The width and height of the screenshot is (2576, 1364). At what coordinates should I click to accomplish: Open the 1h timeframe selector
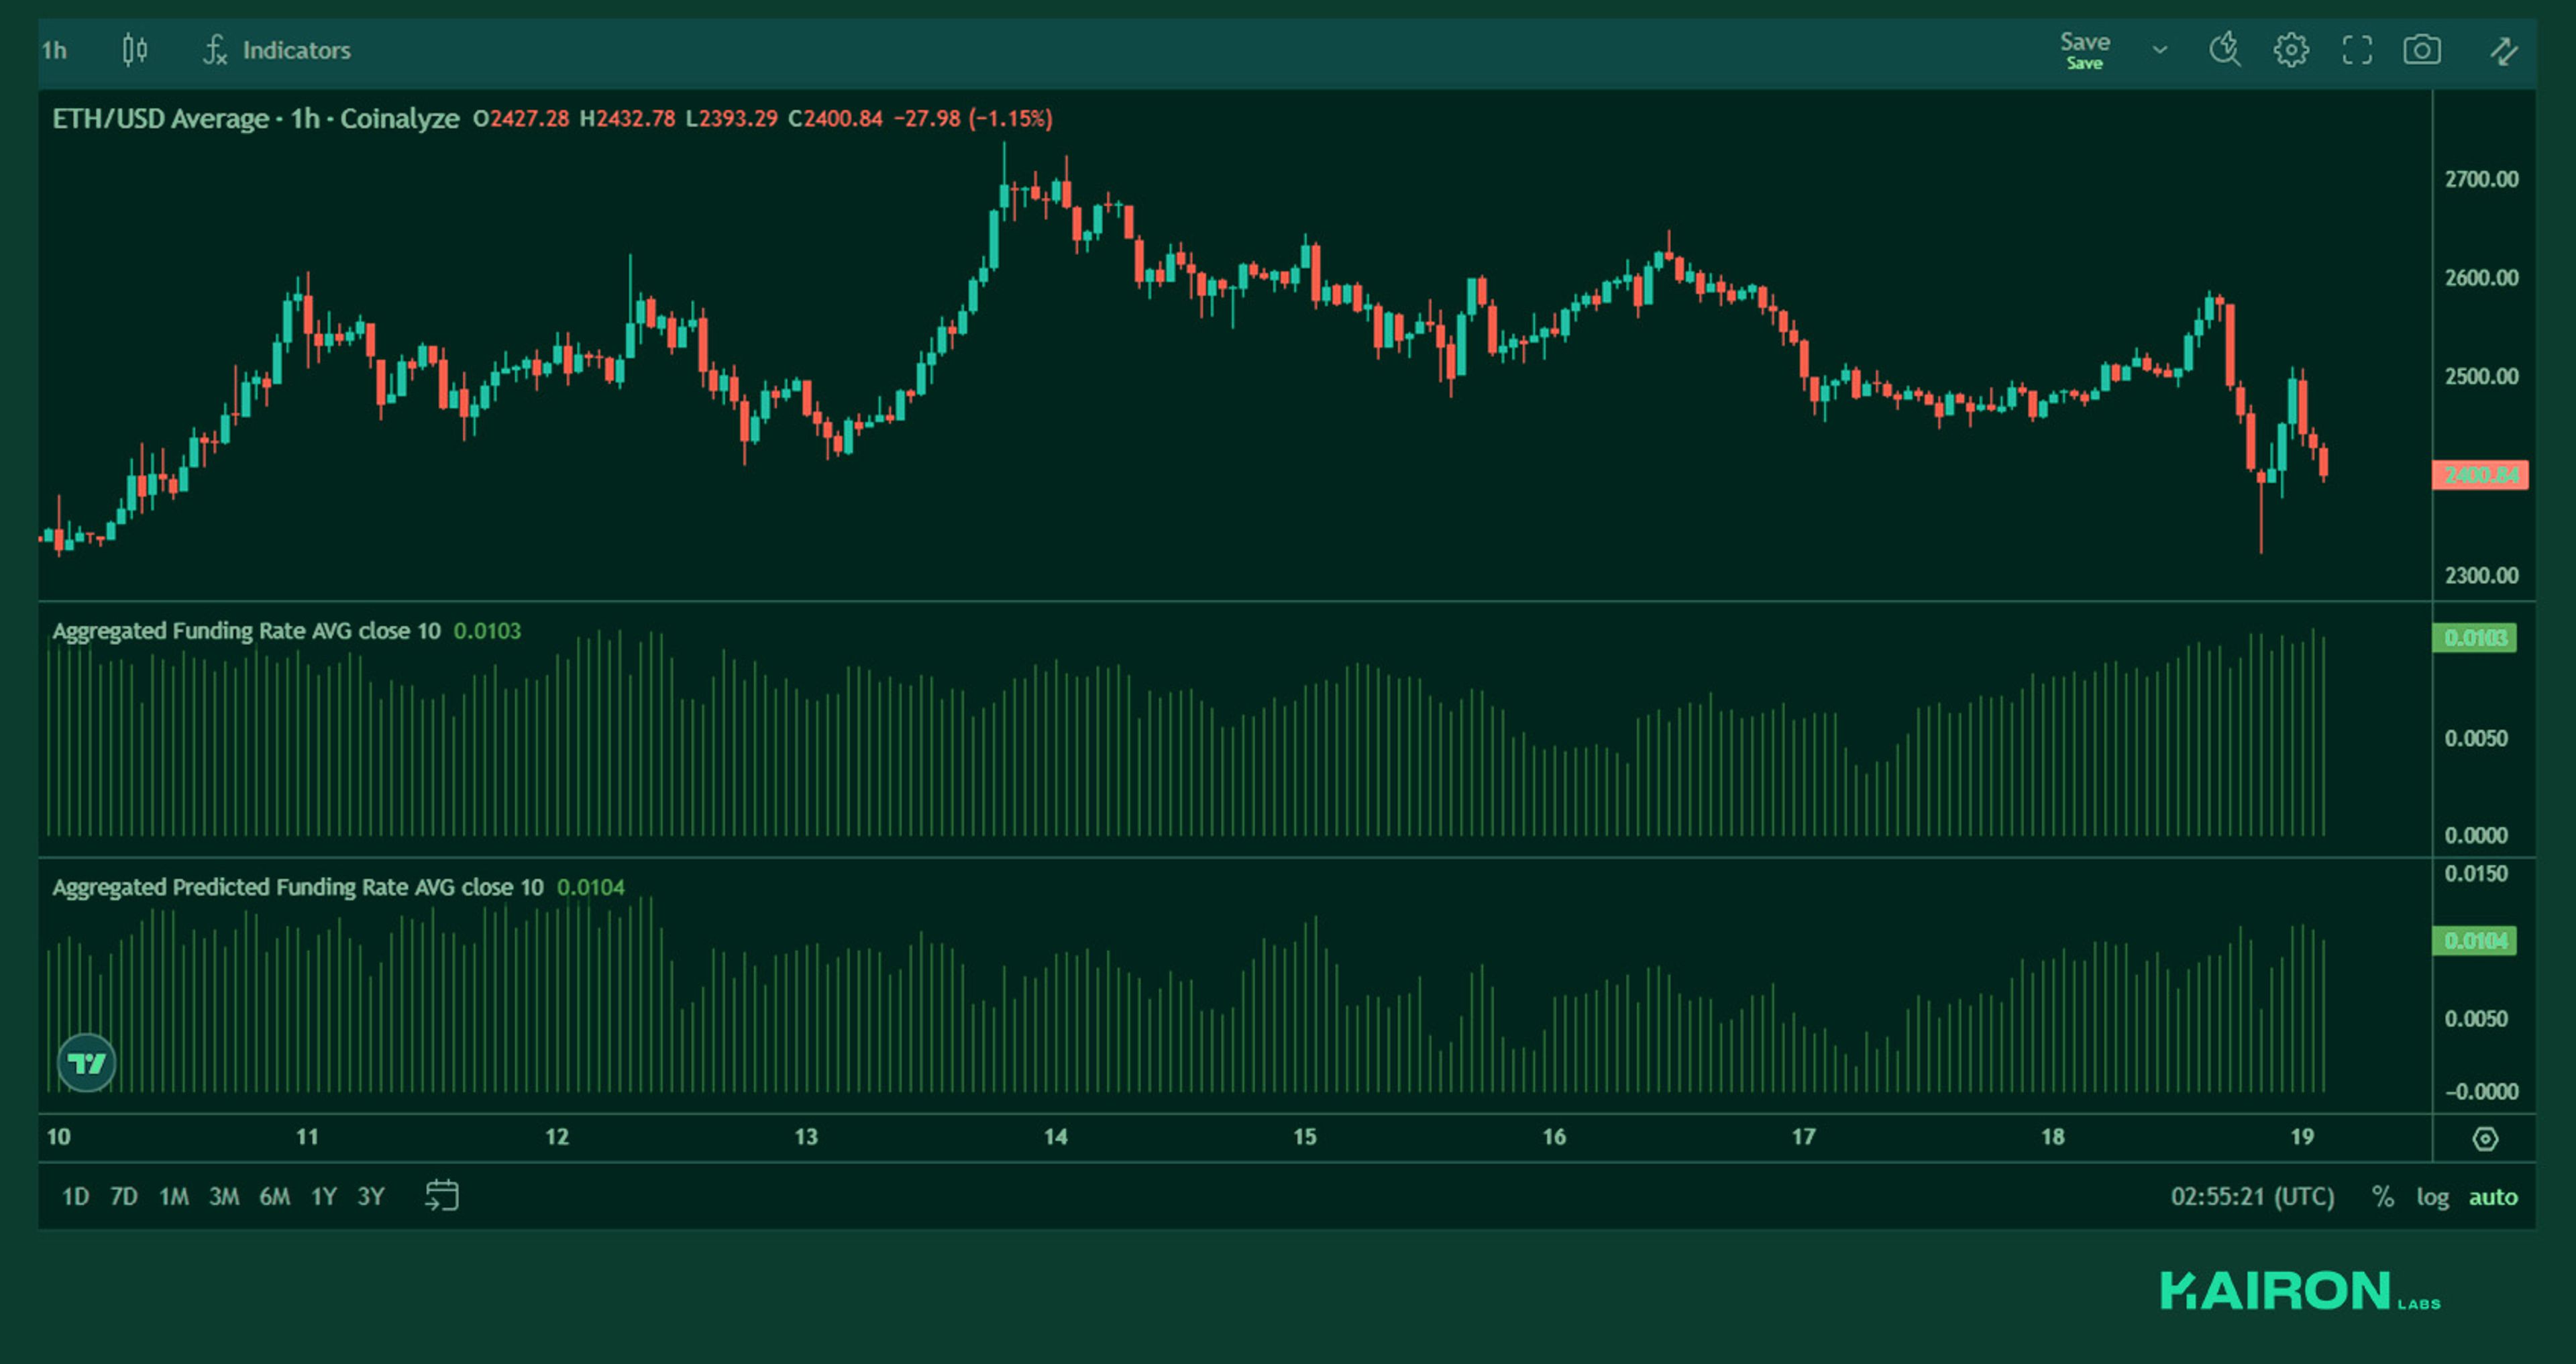tap(55, 50)
